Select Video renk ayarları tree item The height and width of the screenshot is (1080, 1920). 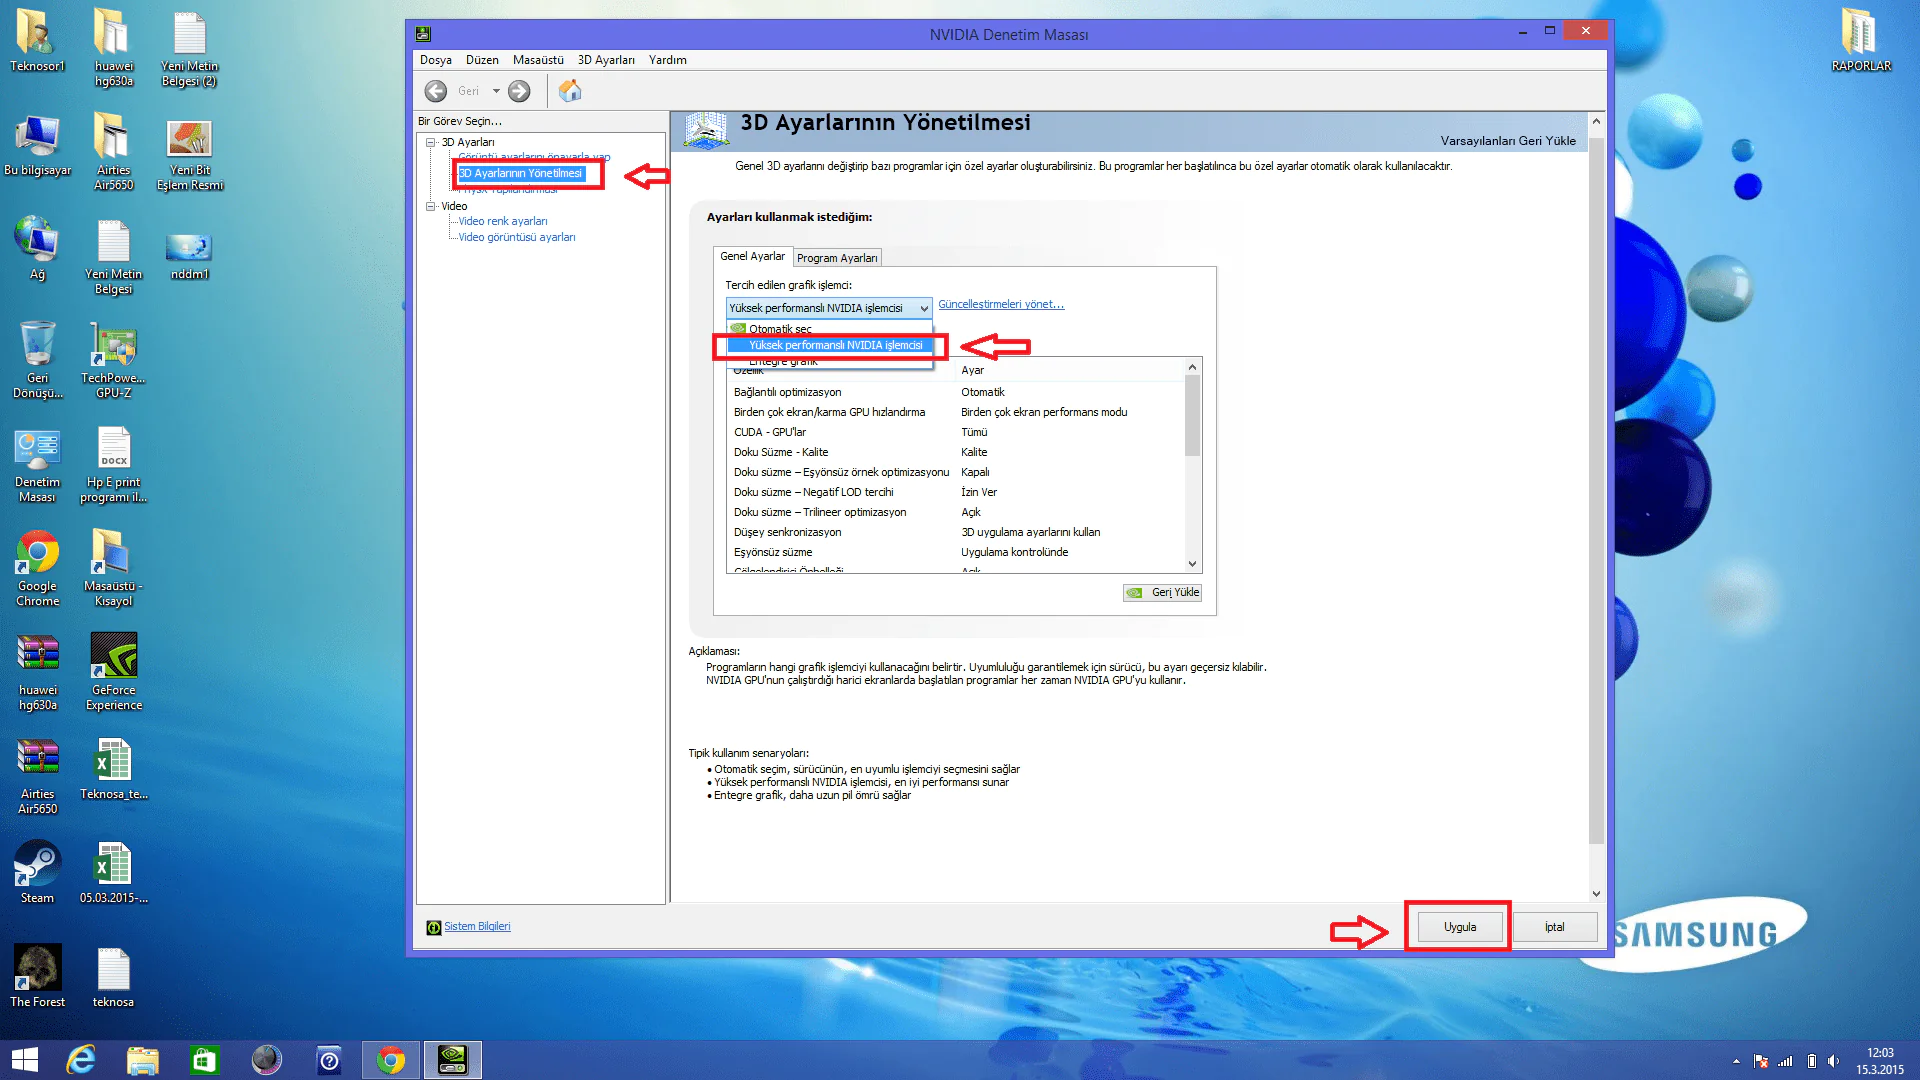[502, 221]
